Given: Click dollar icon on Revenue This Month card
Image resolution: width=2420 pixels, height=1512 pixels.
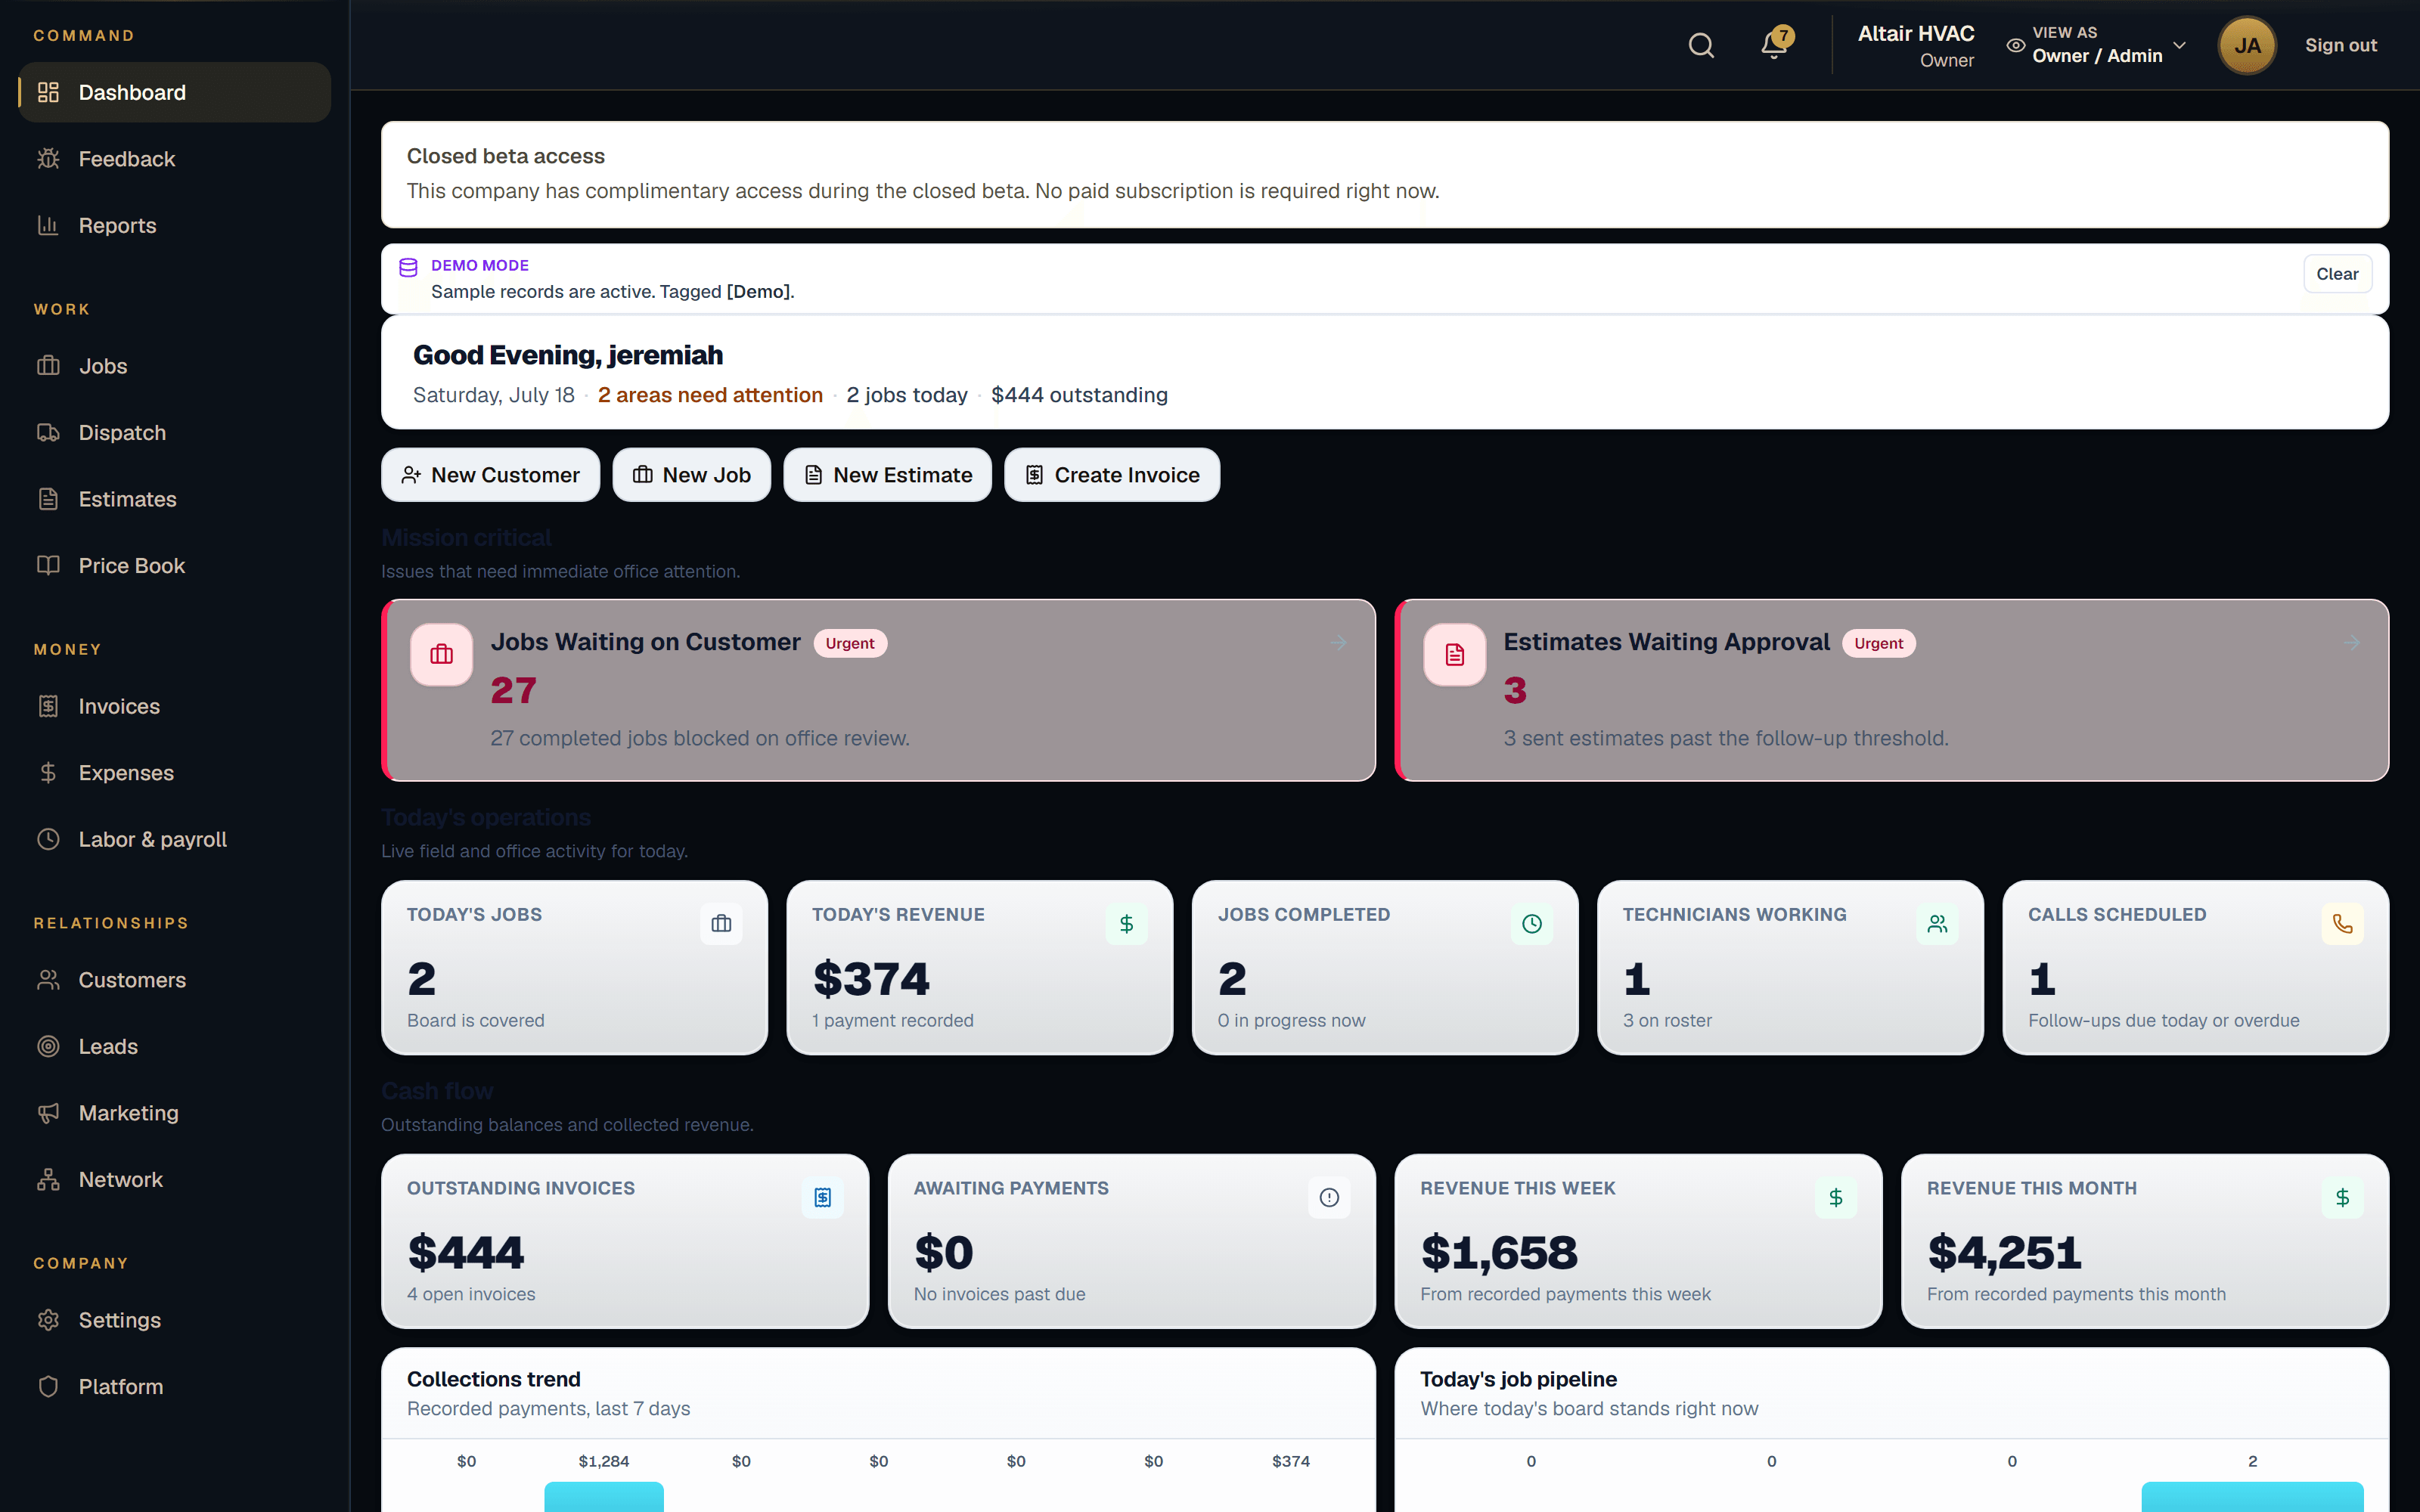Looking at the screenshot, I should point(2342,1198).
